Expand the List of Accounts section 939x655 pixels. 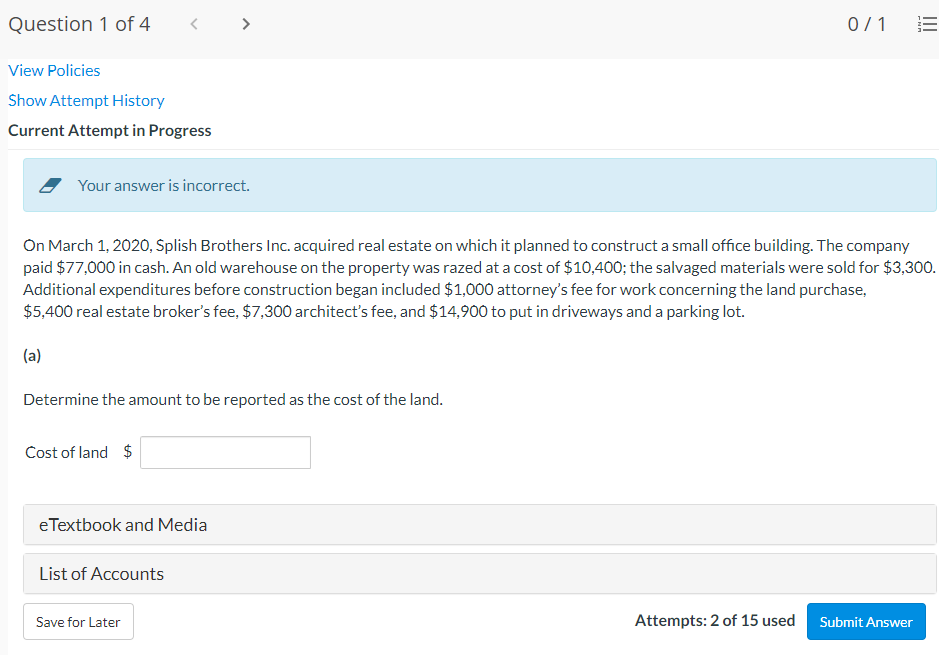point(100,573)
